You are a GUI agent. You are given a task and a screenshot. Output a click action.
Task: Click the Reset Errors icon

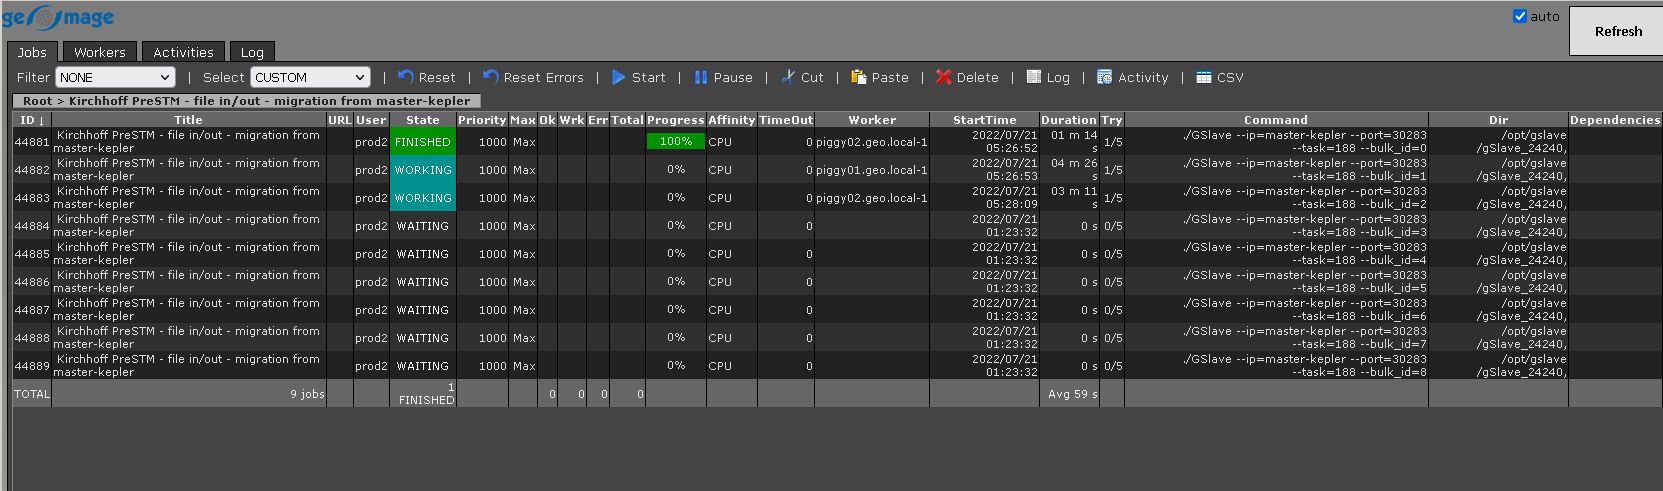[x=490, y=77]
